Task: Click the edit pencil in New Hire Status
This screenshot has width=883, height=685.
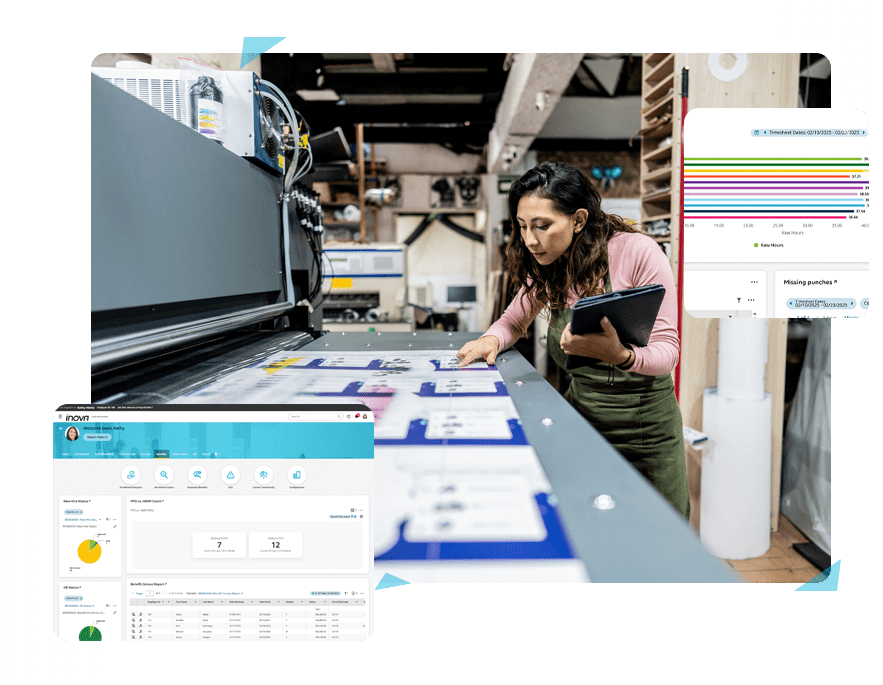Action: (115, 527)
